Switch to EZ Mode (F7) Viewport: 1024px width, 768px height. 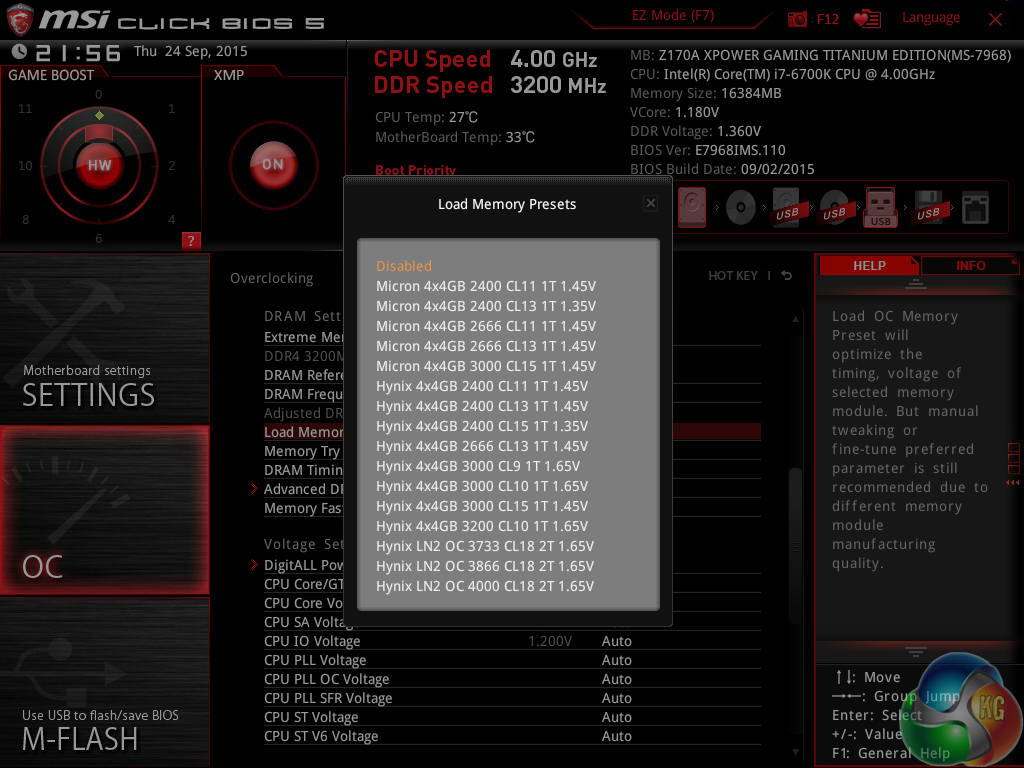(x=673, y=16)
